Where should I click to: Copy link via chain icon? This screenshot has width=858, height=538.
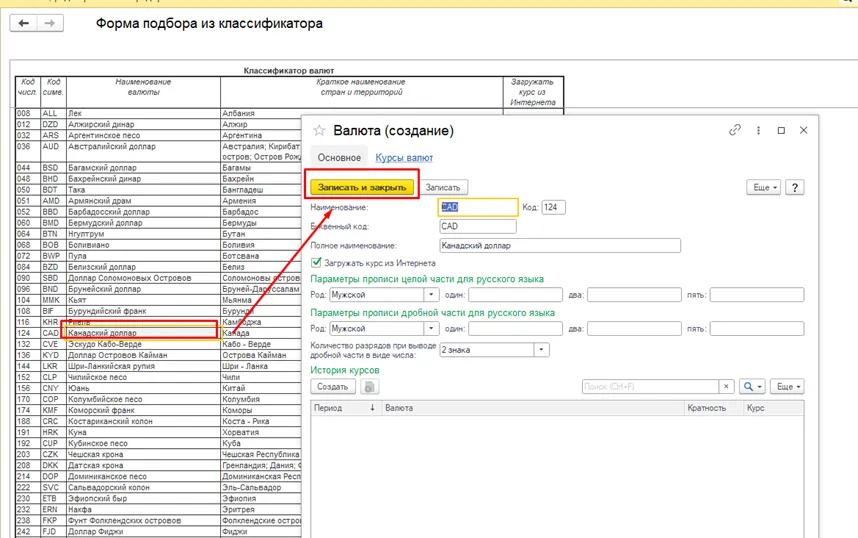[x=734, y=130]
